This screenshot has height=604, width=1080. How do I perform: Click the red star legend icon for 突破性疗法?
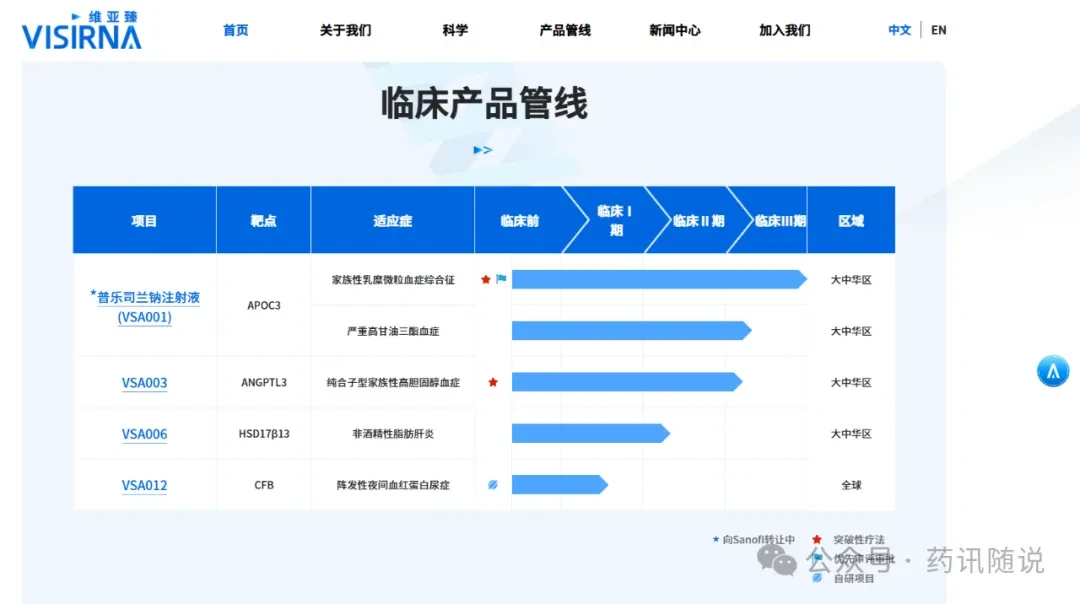tap(817, 539)
